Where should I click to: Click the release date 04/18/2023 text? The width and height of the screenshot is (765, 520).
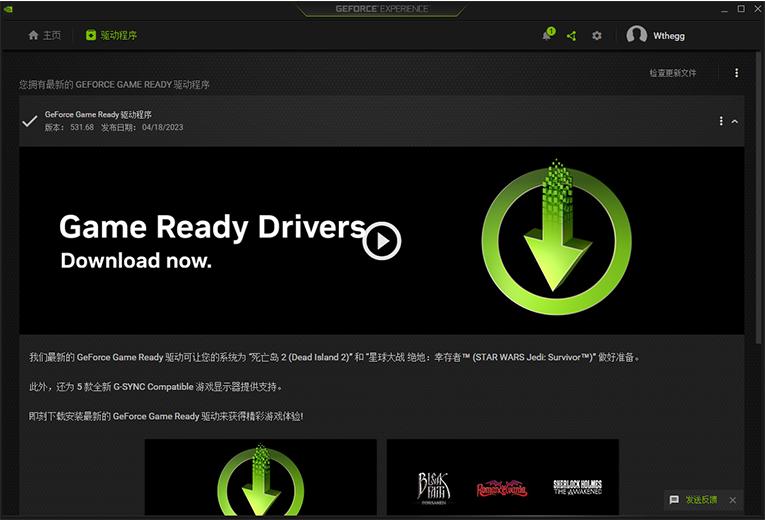(x=142, y=127)
